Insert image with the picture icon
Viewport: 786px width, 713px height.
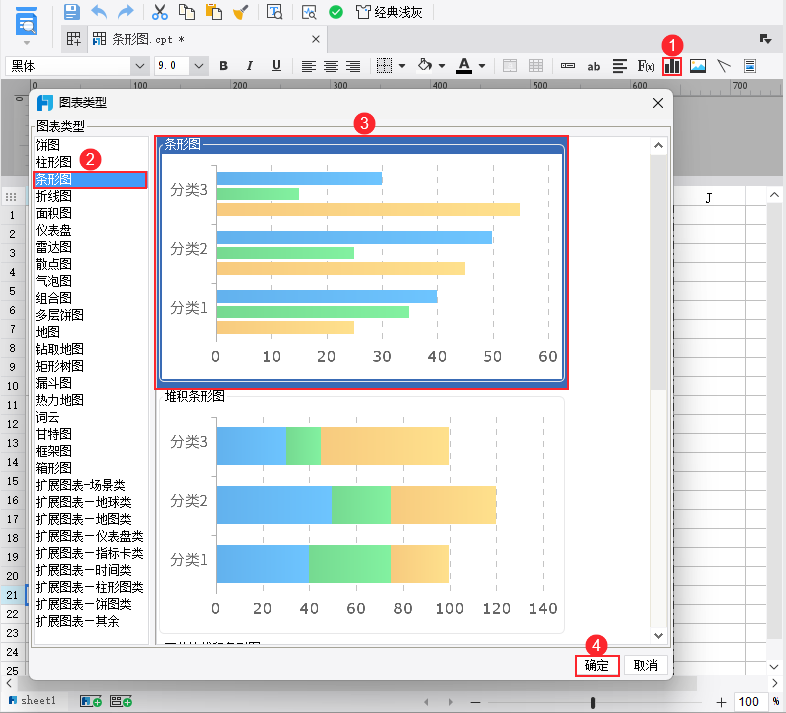(x=698, y=66)
